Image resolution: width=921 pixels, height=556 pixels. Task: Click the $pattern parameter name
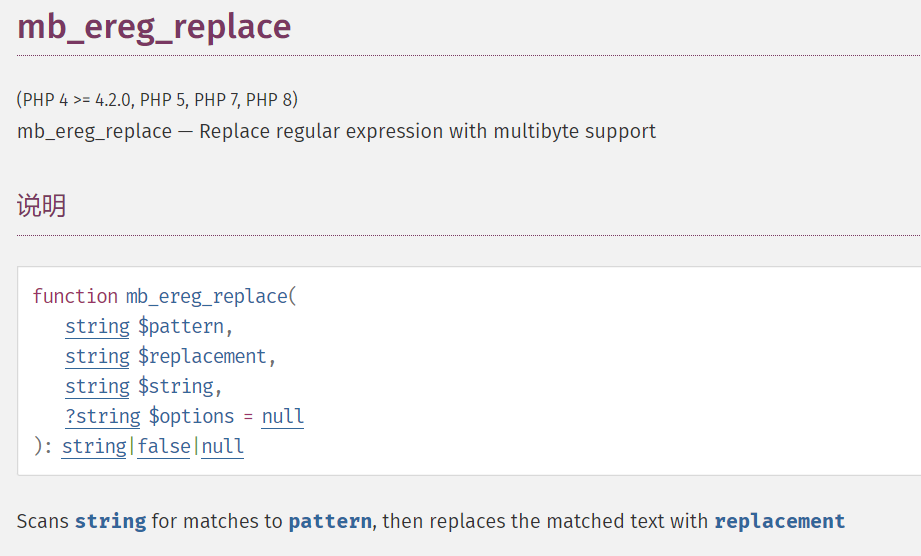click(x=181, y=326)
